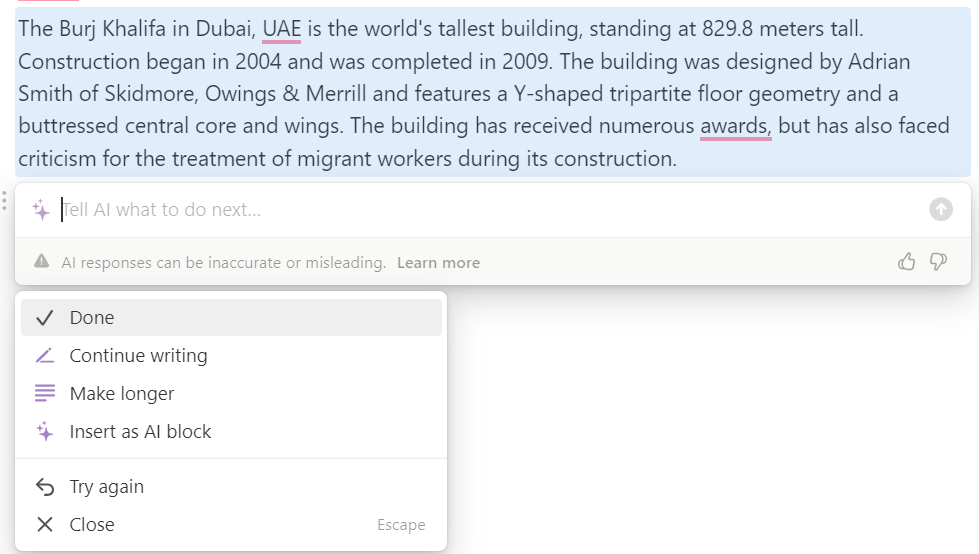979x554 pixels.
Task: Click the Done checkmark icon
Action: tap(44, 318)
